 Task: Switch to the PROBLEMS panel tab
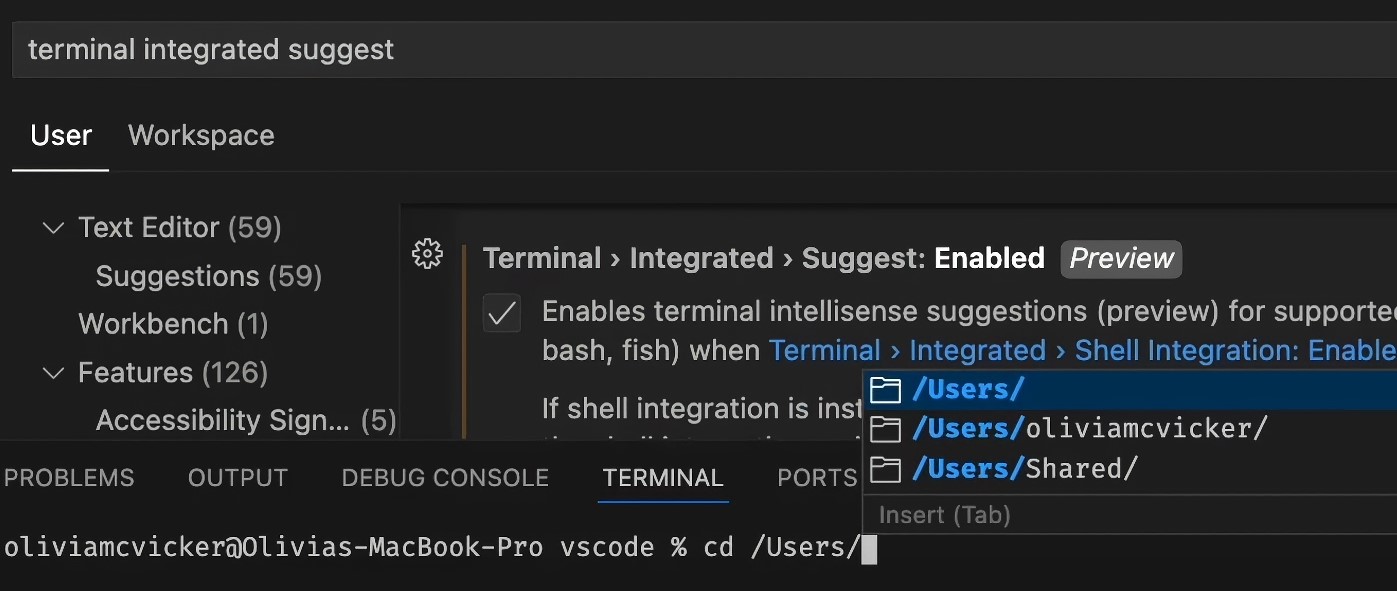pos(69,478)
